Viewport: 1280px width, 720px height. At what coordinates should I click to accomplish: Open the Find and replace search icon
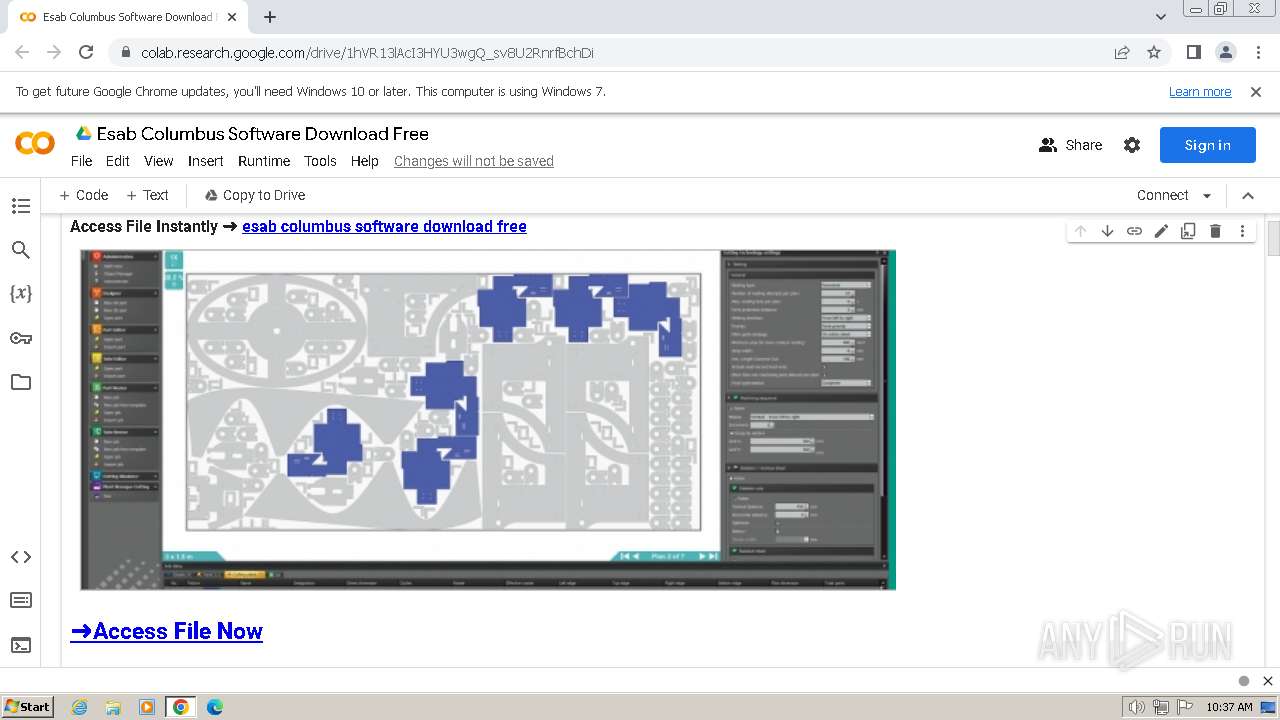pyautogui.click(x=21, y=250)
